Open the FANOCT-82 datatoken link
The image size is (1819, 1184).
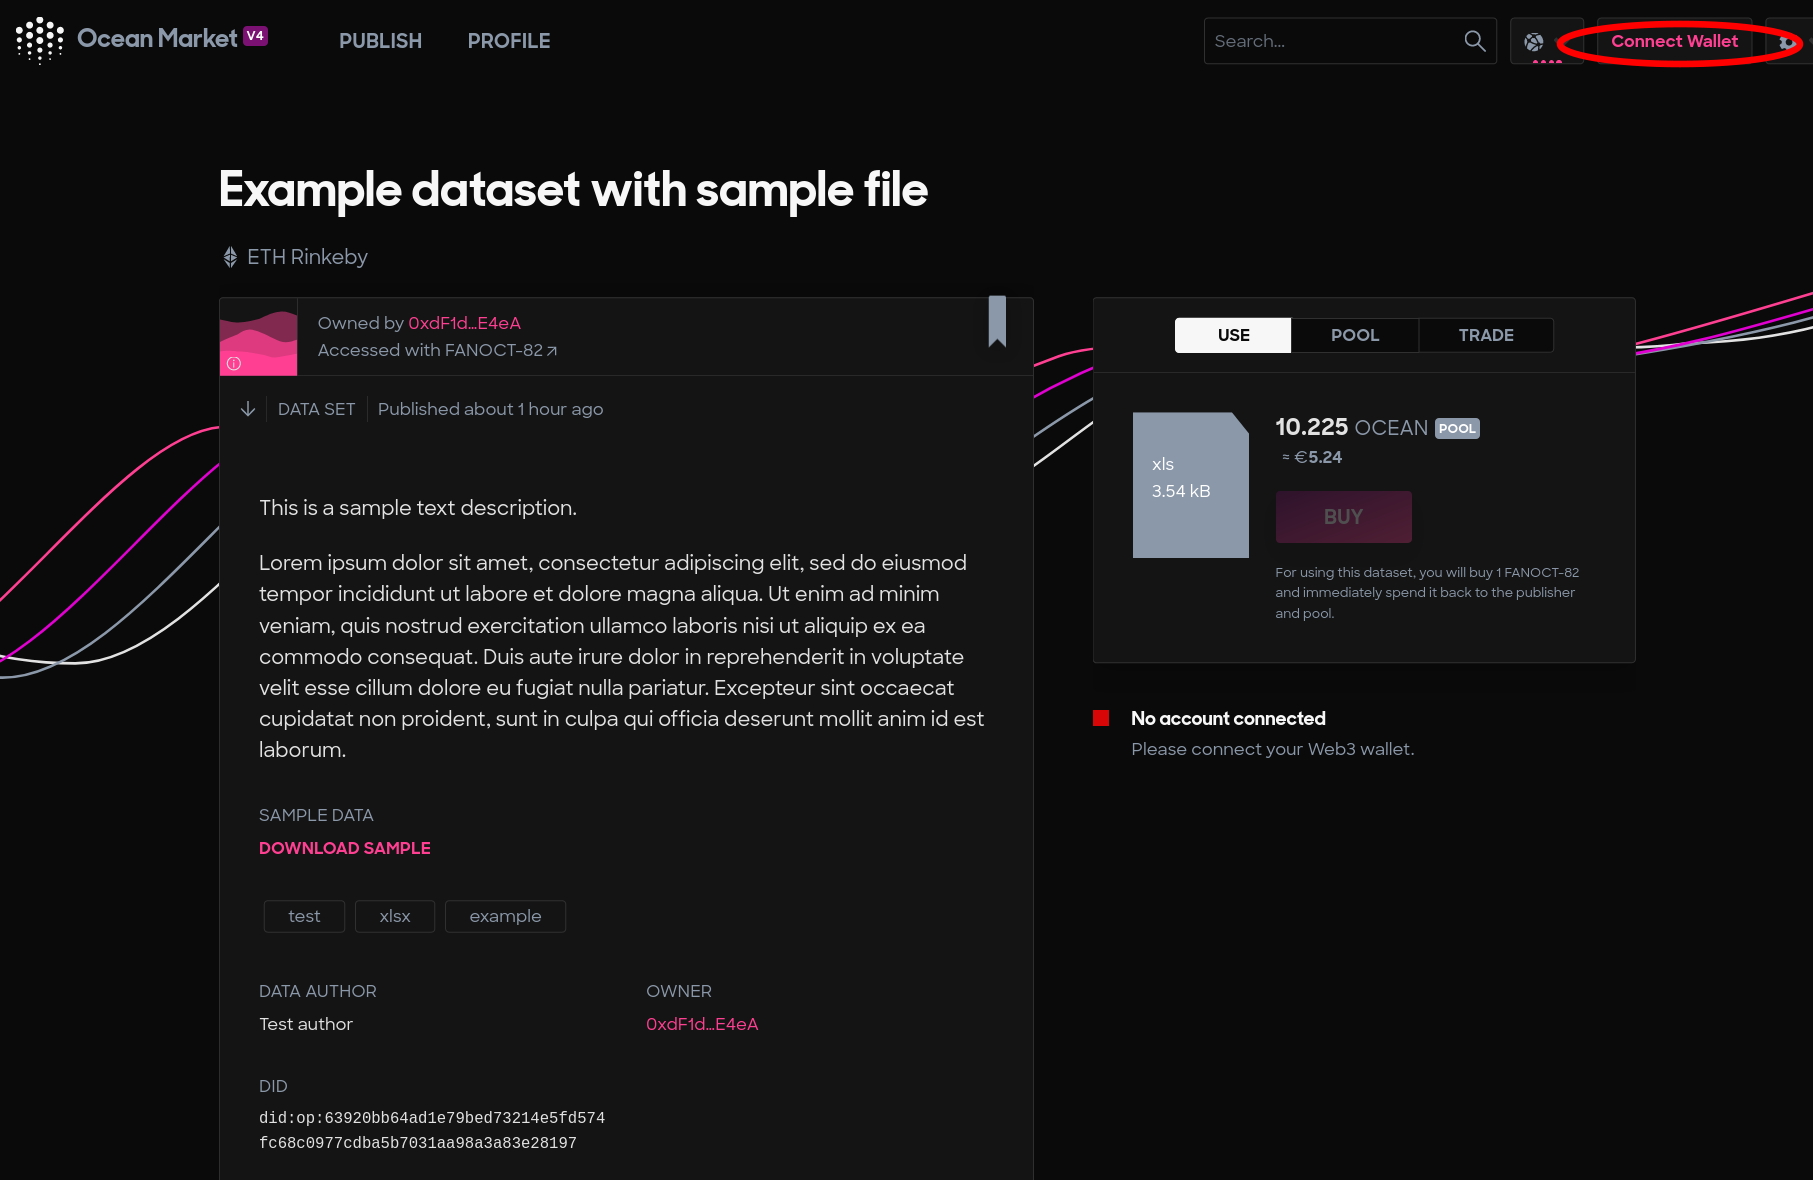(x=502, y=351)
